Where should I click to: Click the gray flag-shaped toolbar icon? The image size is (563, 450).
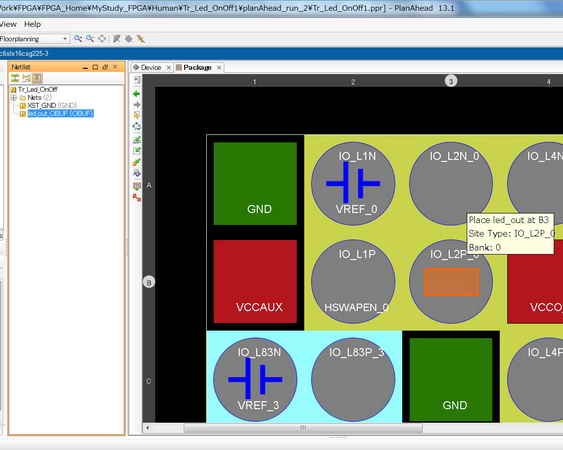tap(116, 38)
